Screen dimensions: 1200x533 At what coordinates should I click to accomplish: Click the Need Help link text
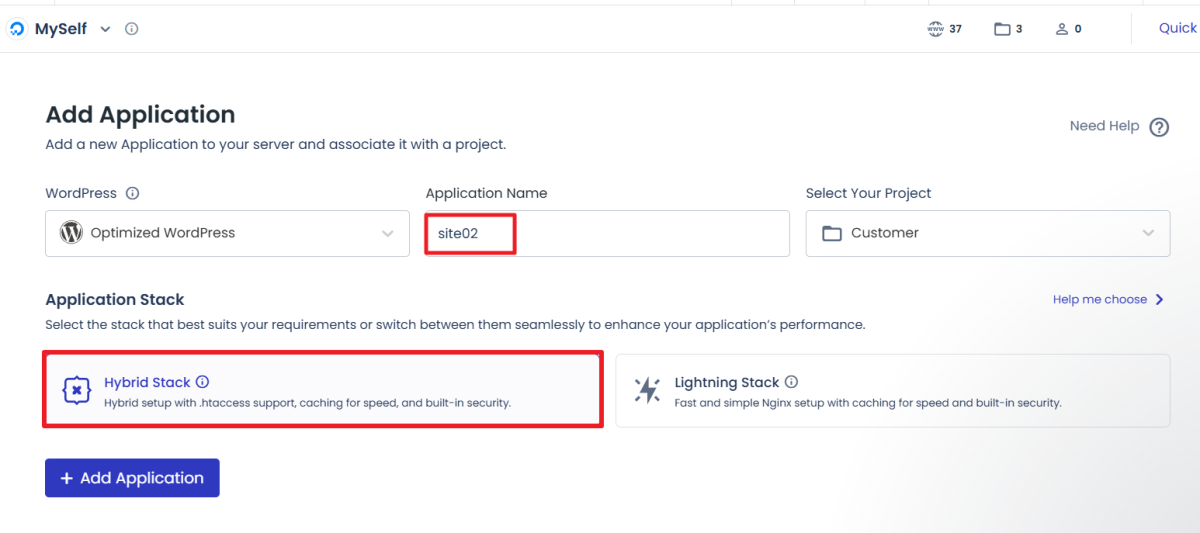click(x=1104, y=126)
